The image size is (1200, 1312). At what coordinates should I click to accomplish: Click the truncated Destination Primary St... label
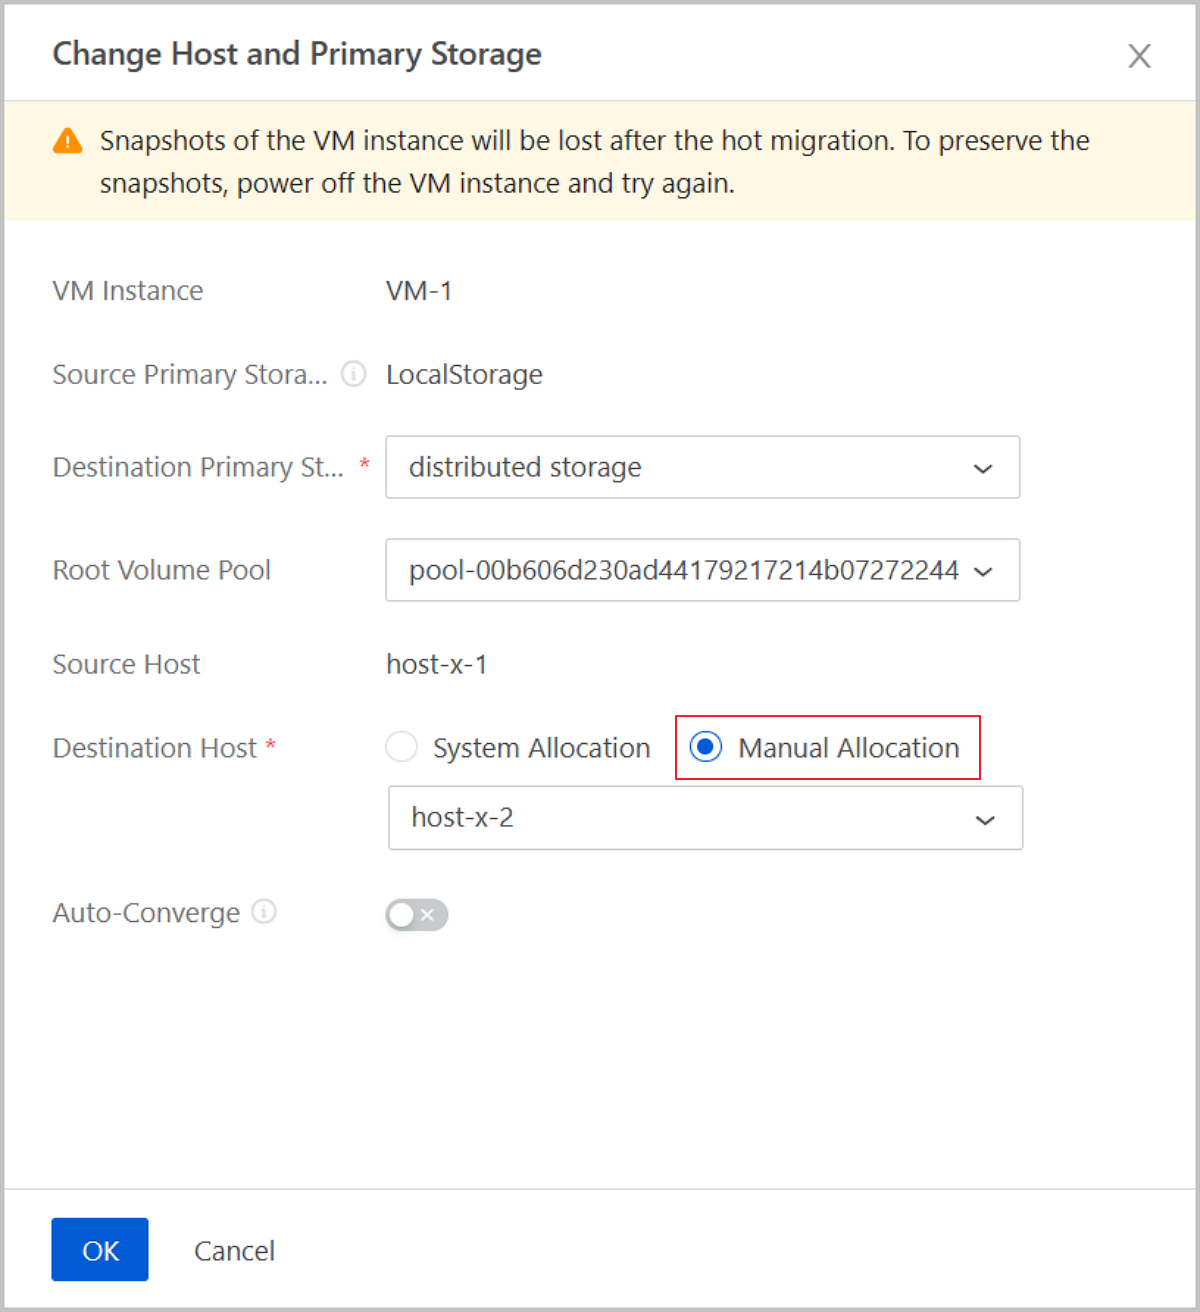click(x=197, y=467)
